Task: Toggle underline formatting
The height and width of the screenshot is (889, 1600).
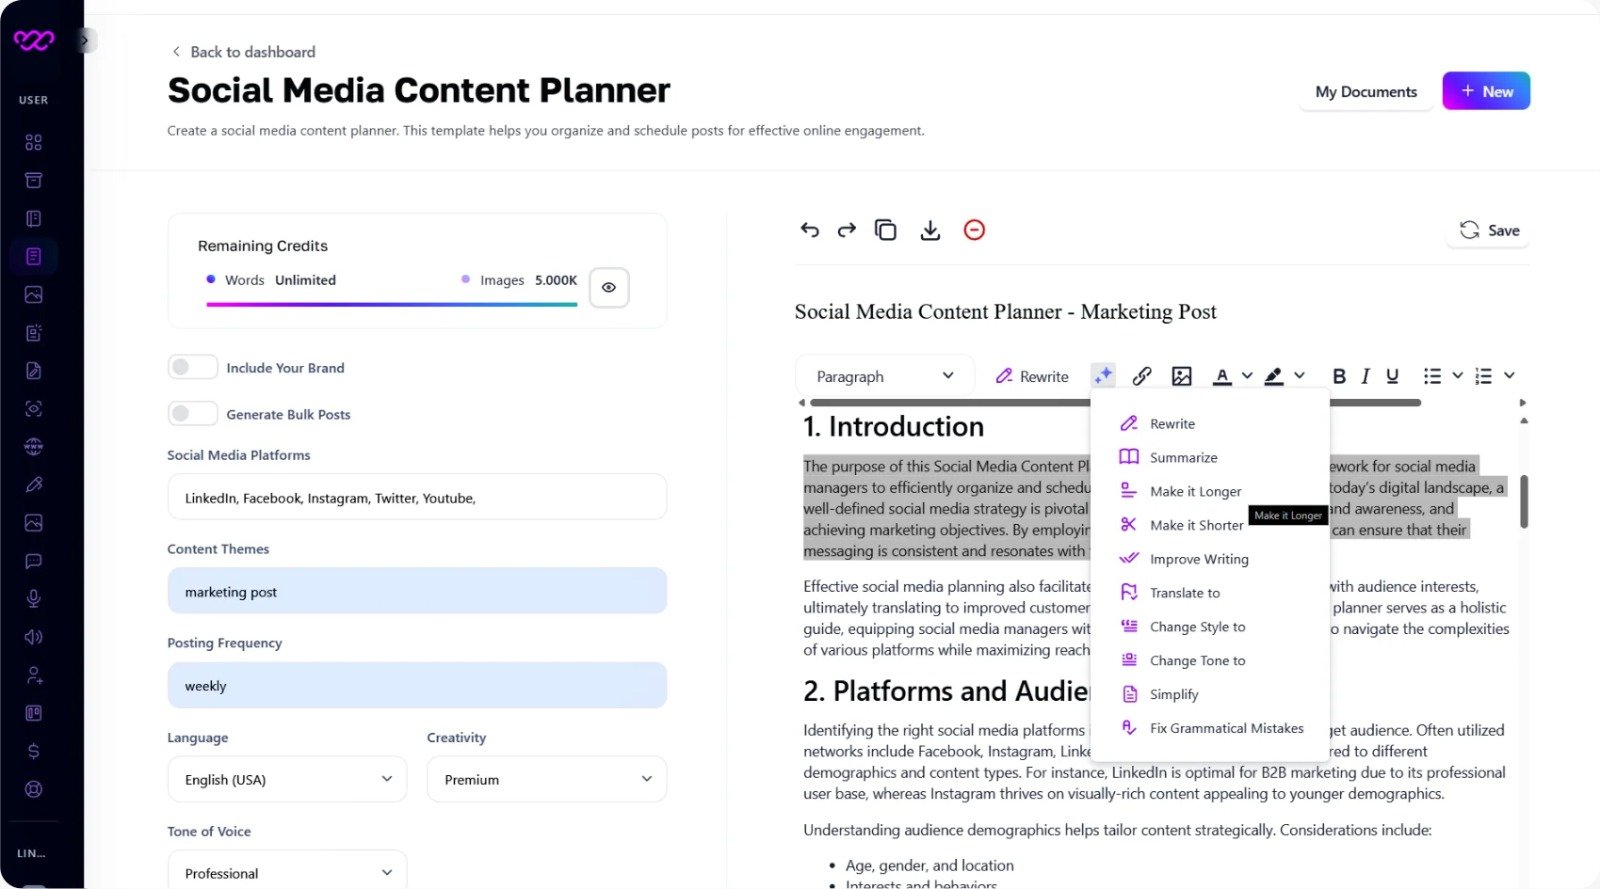Action: click(1392, 376)
